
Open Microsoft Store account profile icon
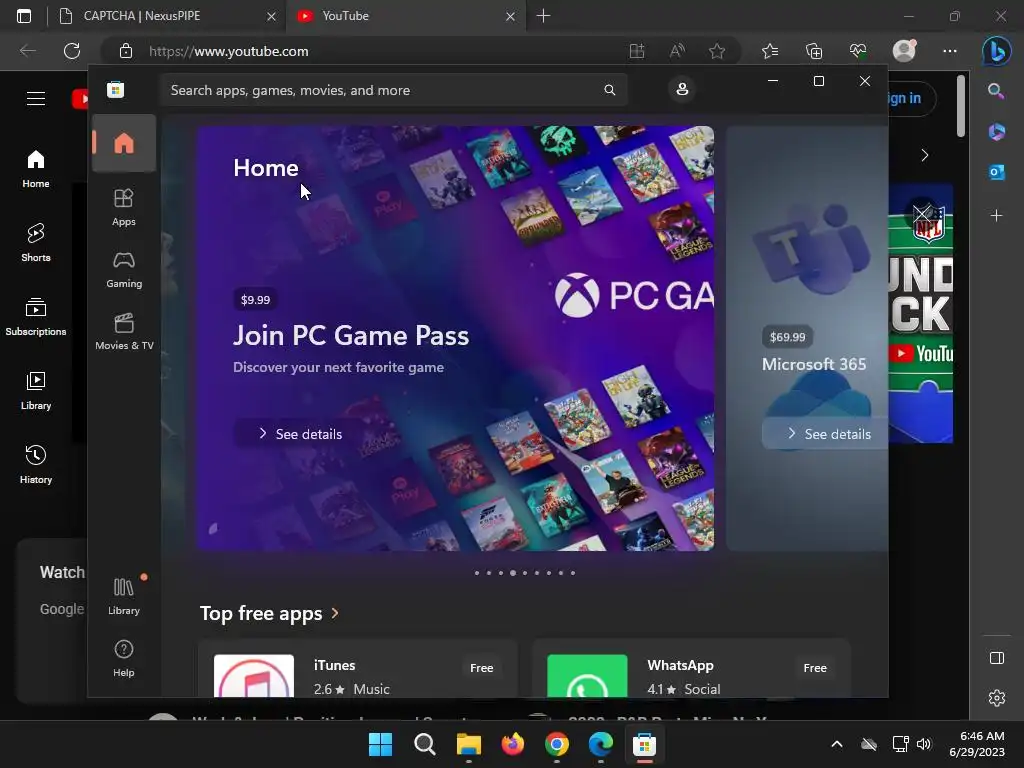tap(682, 89)
